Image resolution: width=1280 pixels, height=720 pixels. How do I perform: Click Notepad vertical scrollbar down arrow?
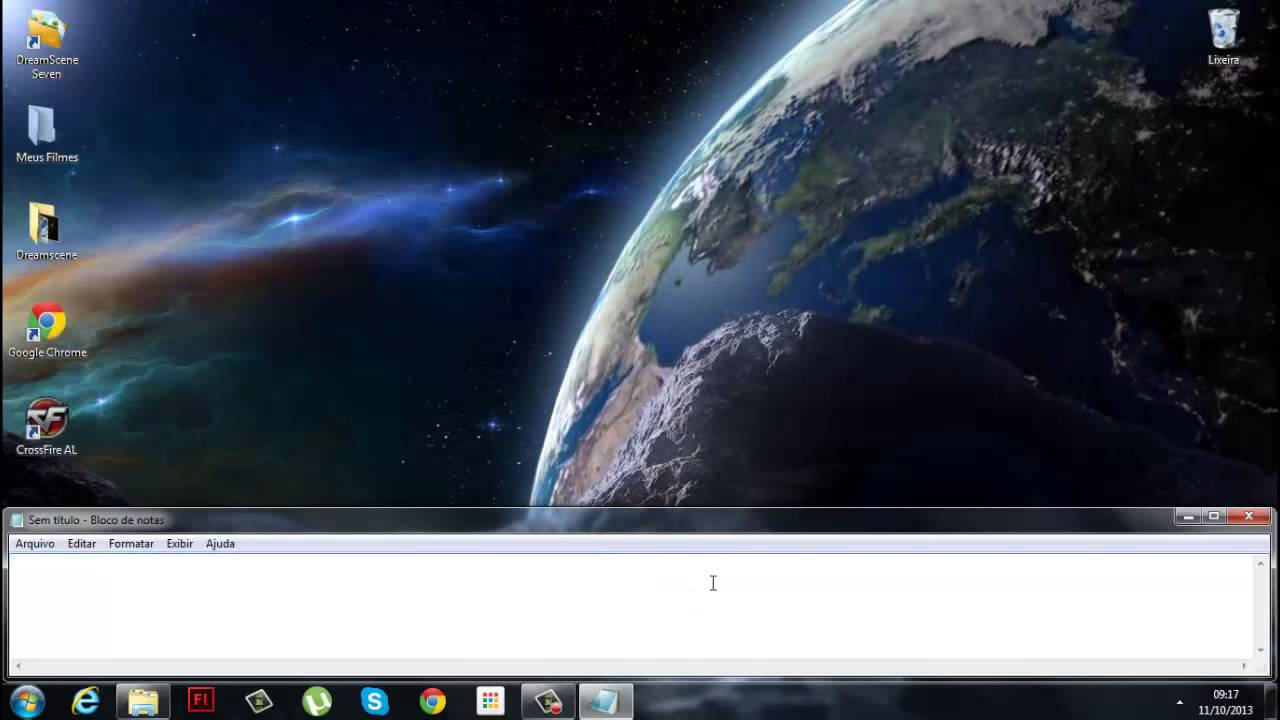point(1261,650)
